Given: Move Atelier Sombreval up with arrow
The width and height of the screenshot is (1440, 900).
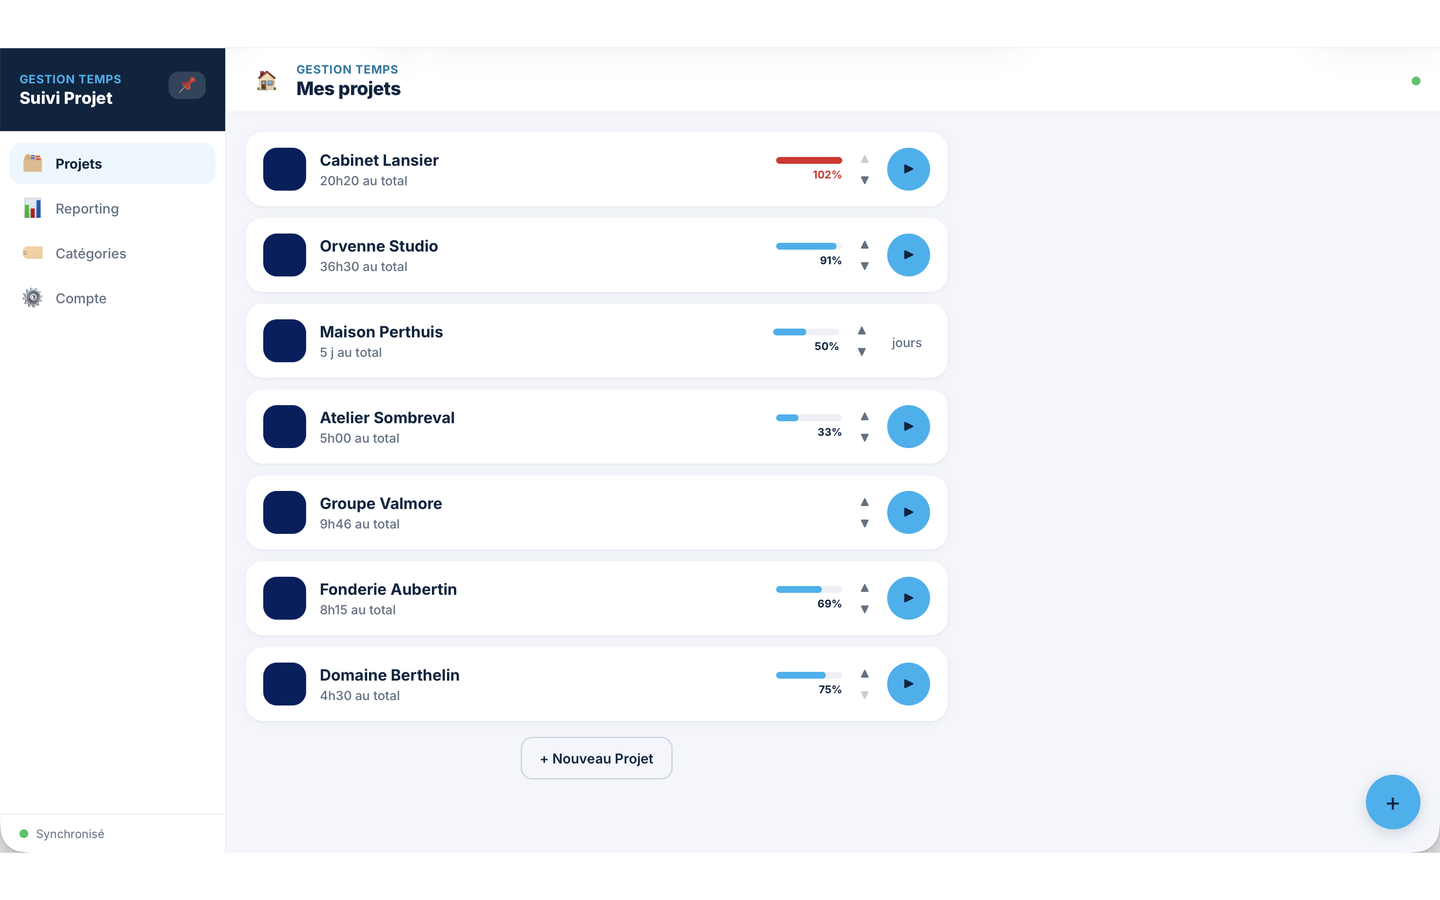Looking at the screenshot, I should coord(865,416).
